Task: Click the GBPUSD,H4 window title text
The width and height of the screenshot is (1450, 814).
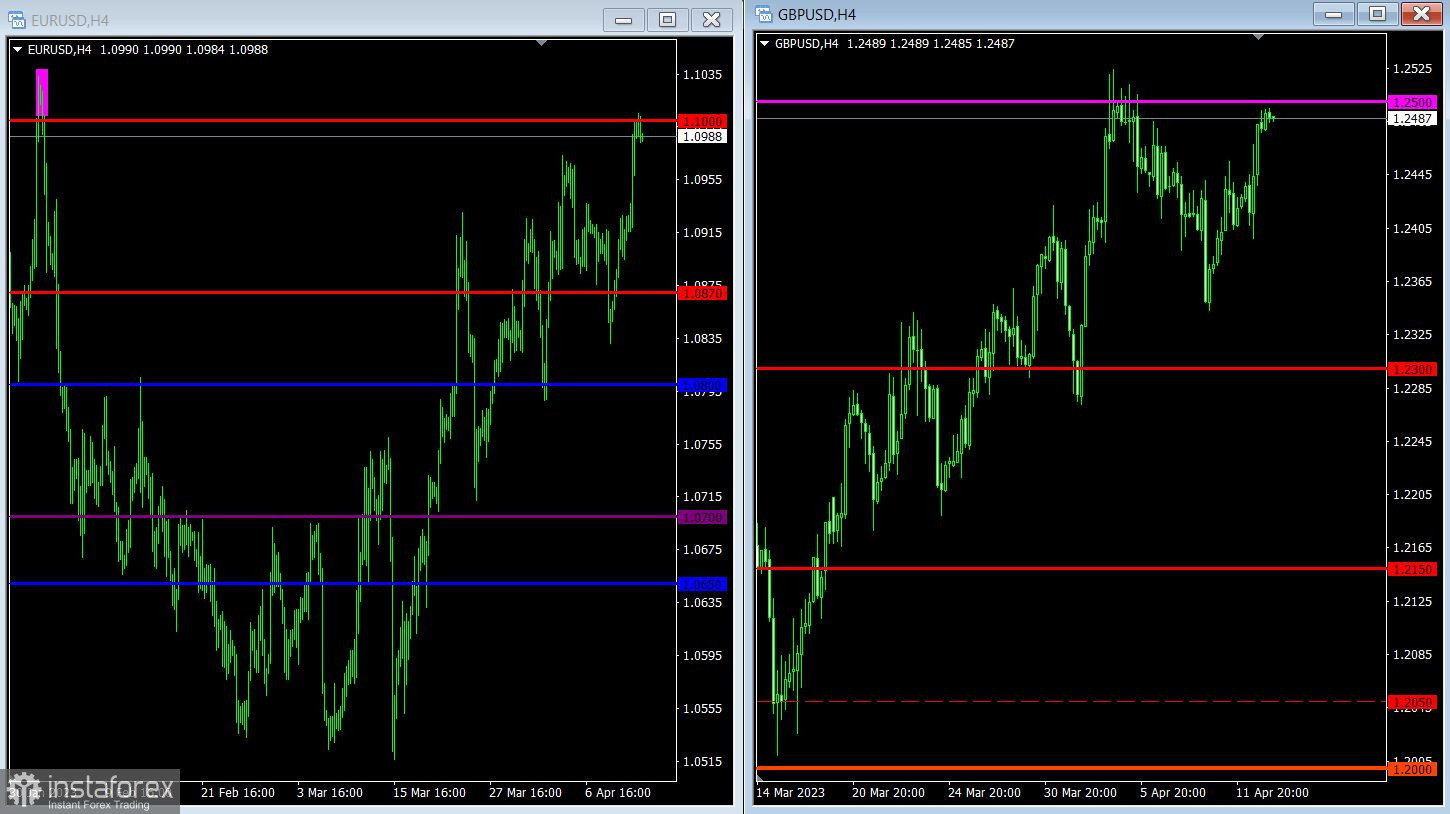Action: pyautogui.click(x=817, y=14)
